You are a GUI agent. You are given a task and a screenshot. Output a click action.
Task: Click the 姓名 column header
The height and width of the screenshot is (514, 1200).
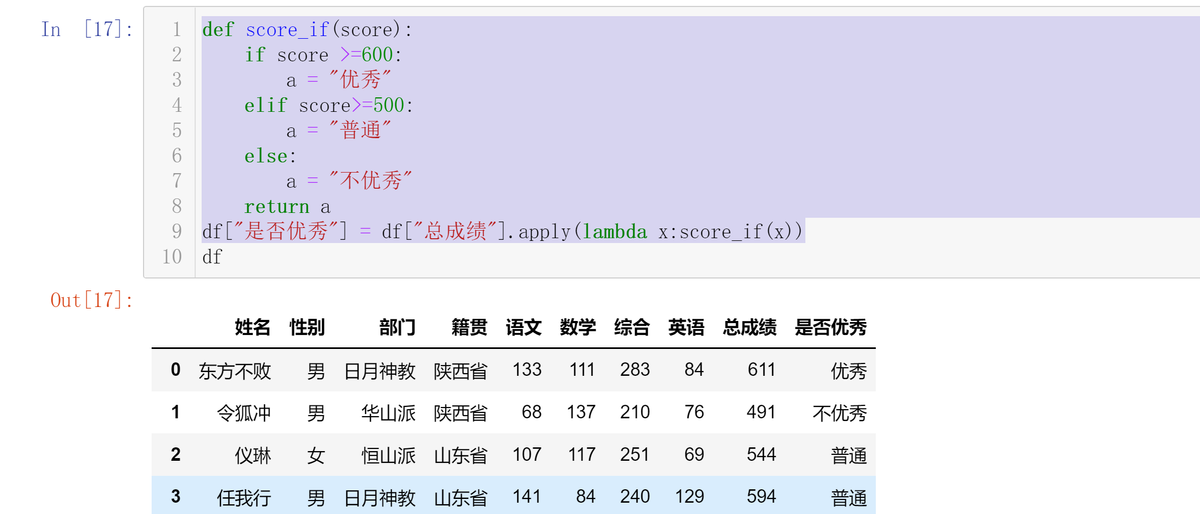(252, 327)
